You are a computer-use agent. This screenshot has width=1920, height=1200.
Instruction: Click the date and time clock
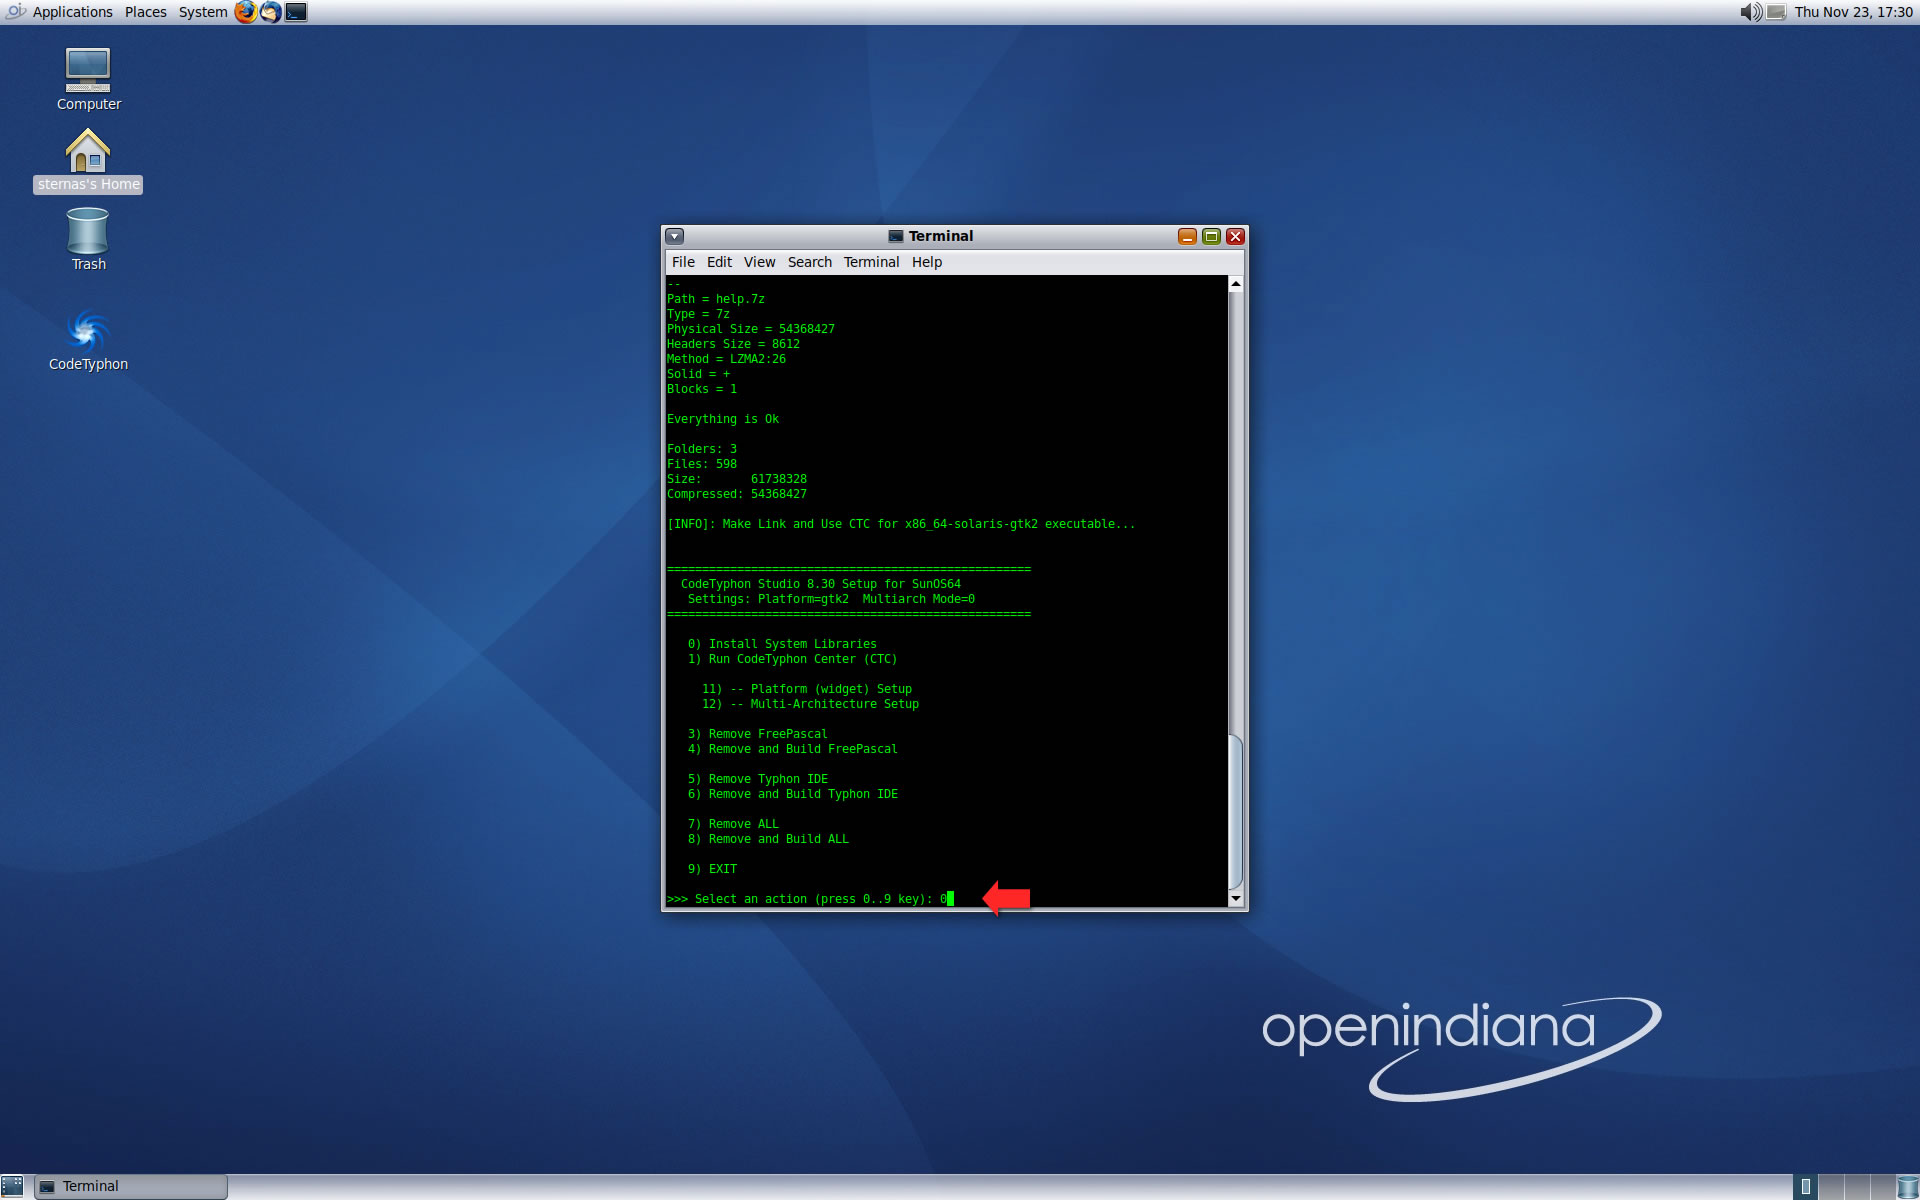pos(1853,12)
